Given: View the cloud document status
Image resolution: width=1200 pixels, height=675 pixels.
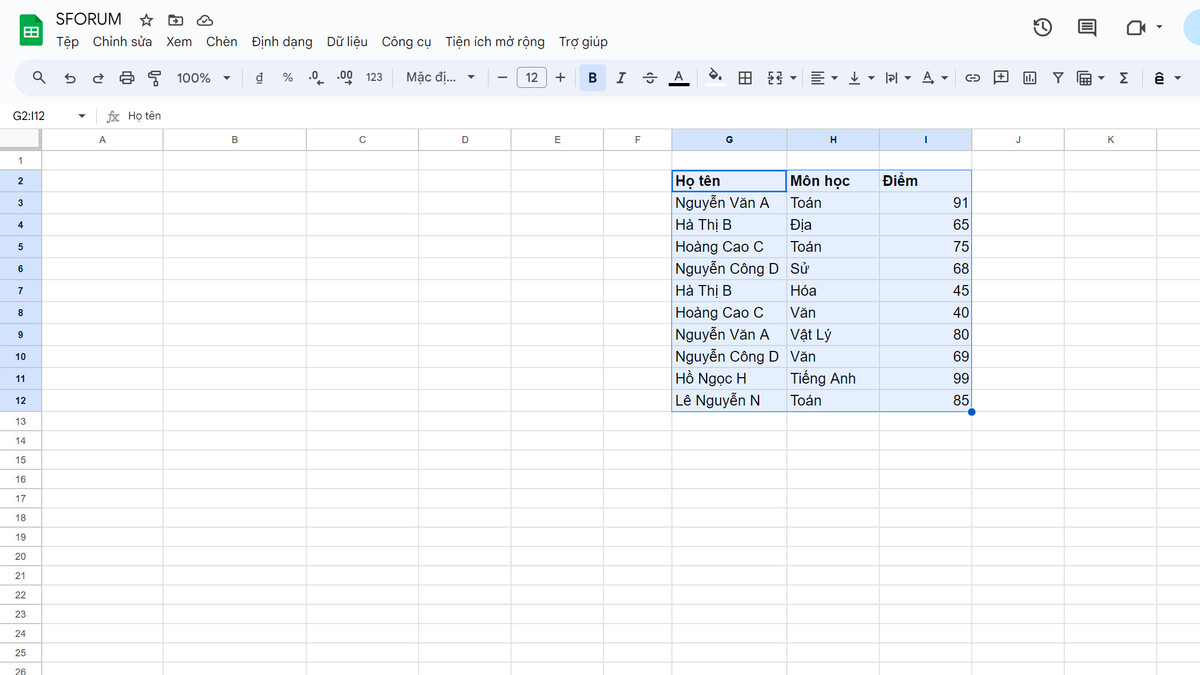Looking at the screenshot, I should [x=205, y=20].
